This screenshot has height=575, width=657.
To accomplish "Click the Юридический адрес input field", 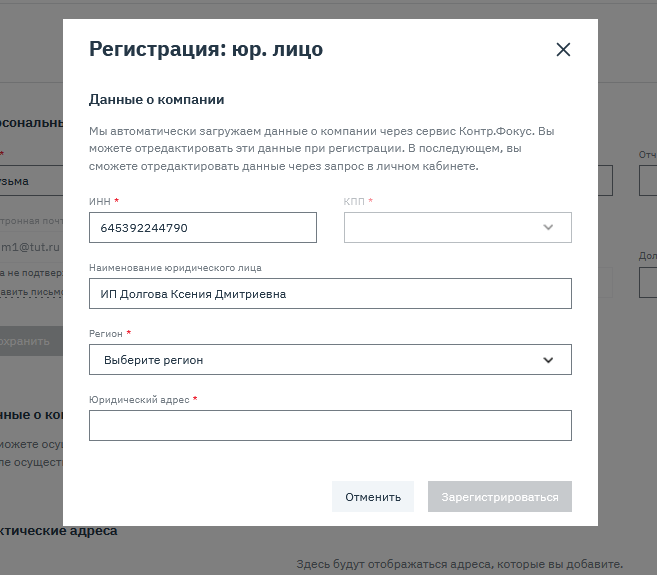I will (330, 425).
